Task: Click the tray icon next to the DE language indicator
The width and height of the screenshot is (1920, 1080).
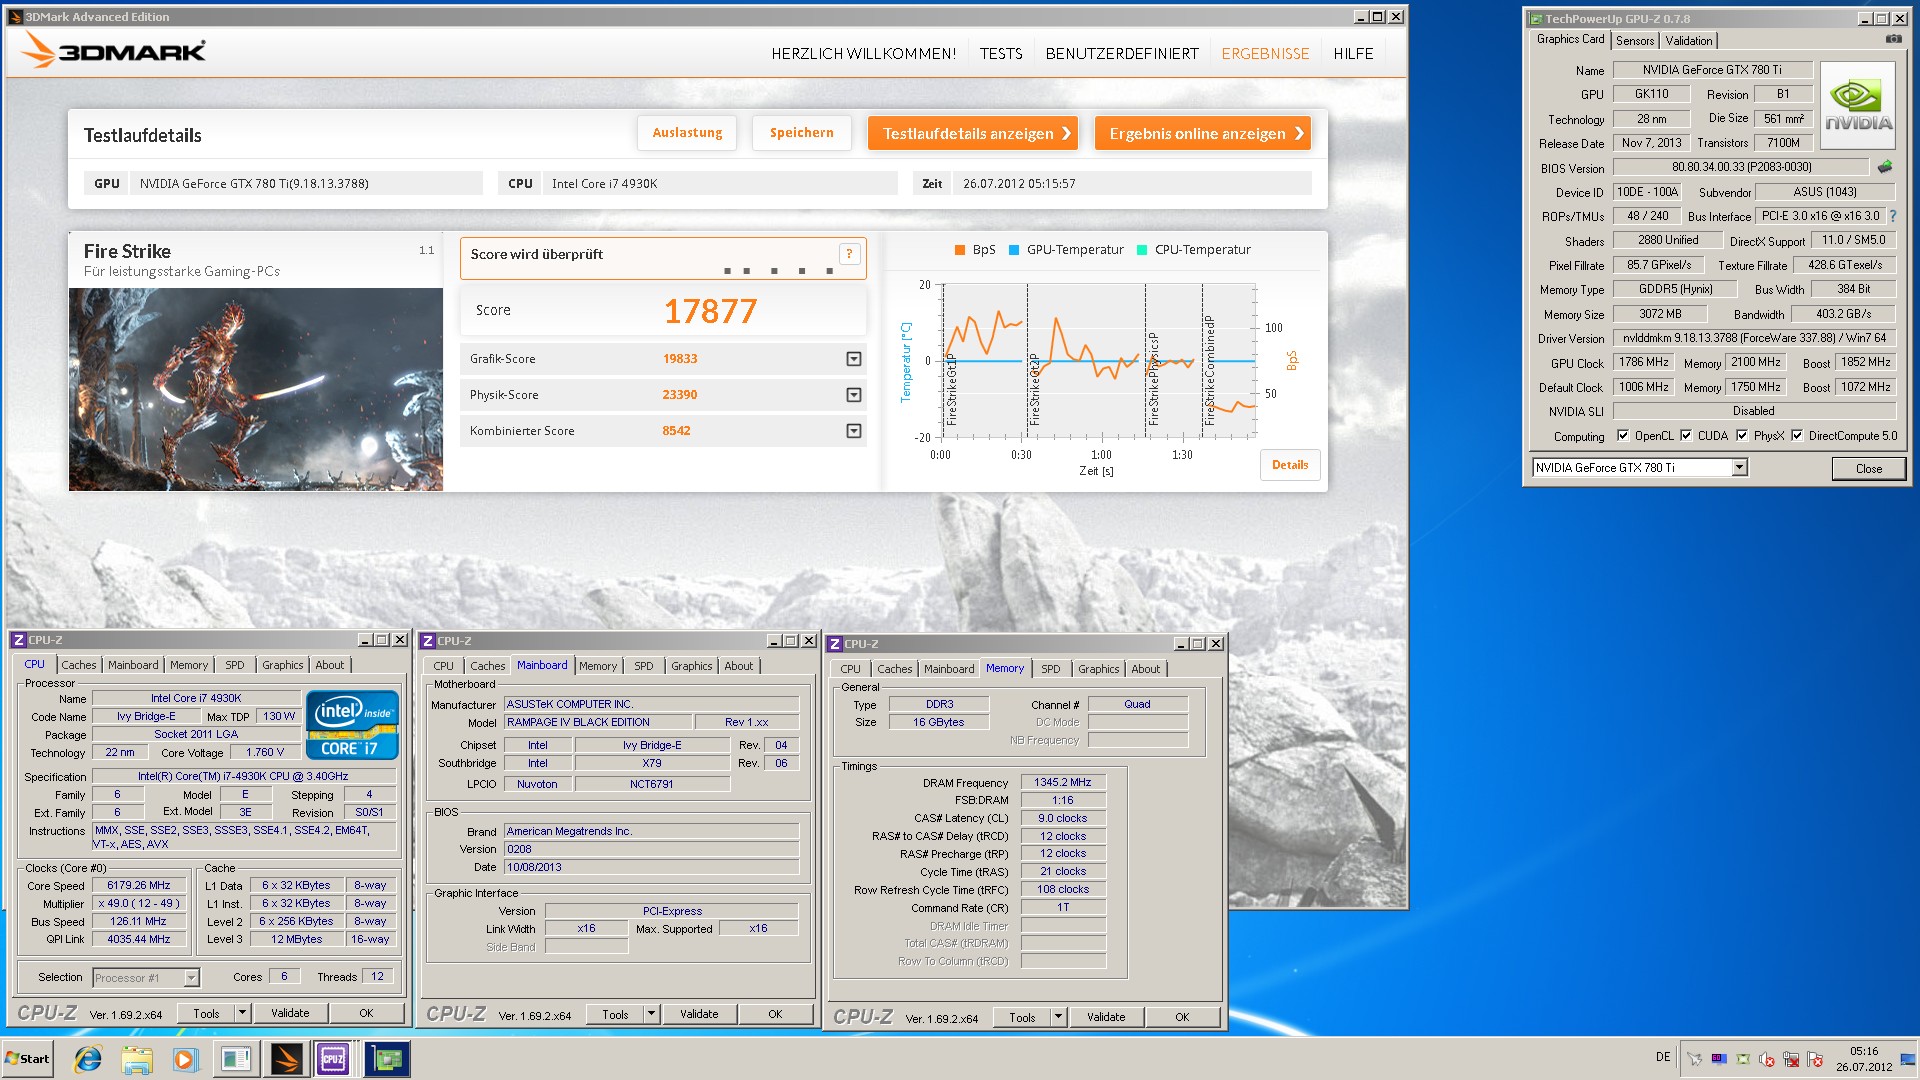Action: [x=1695, y=1059]
